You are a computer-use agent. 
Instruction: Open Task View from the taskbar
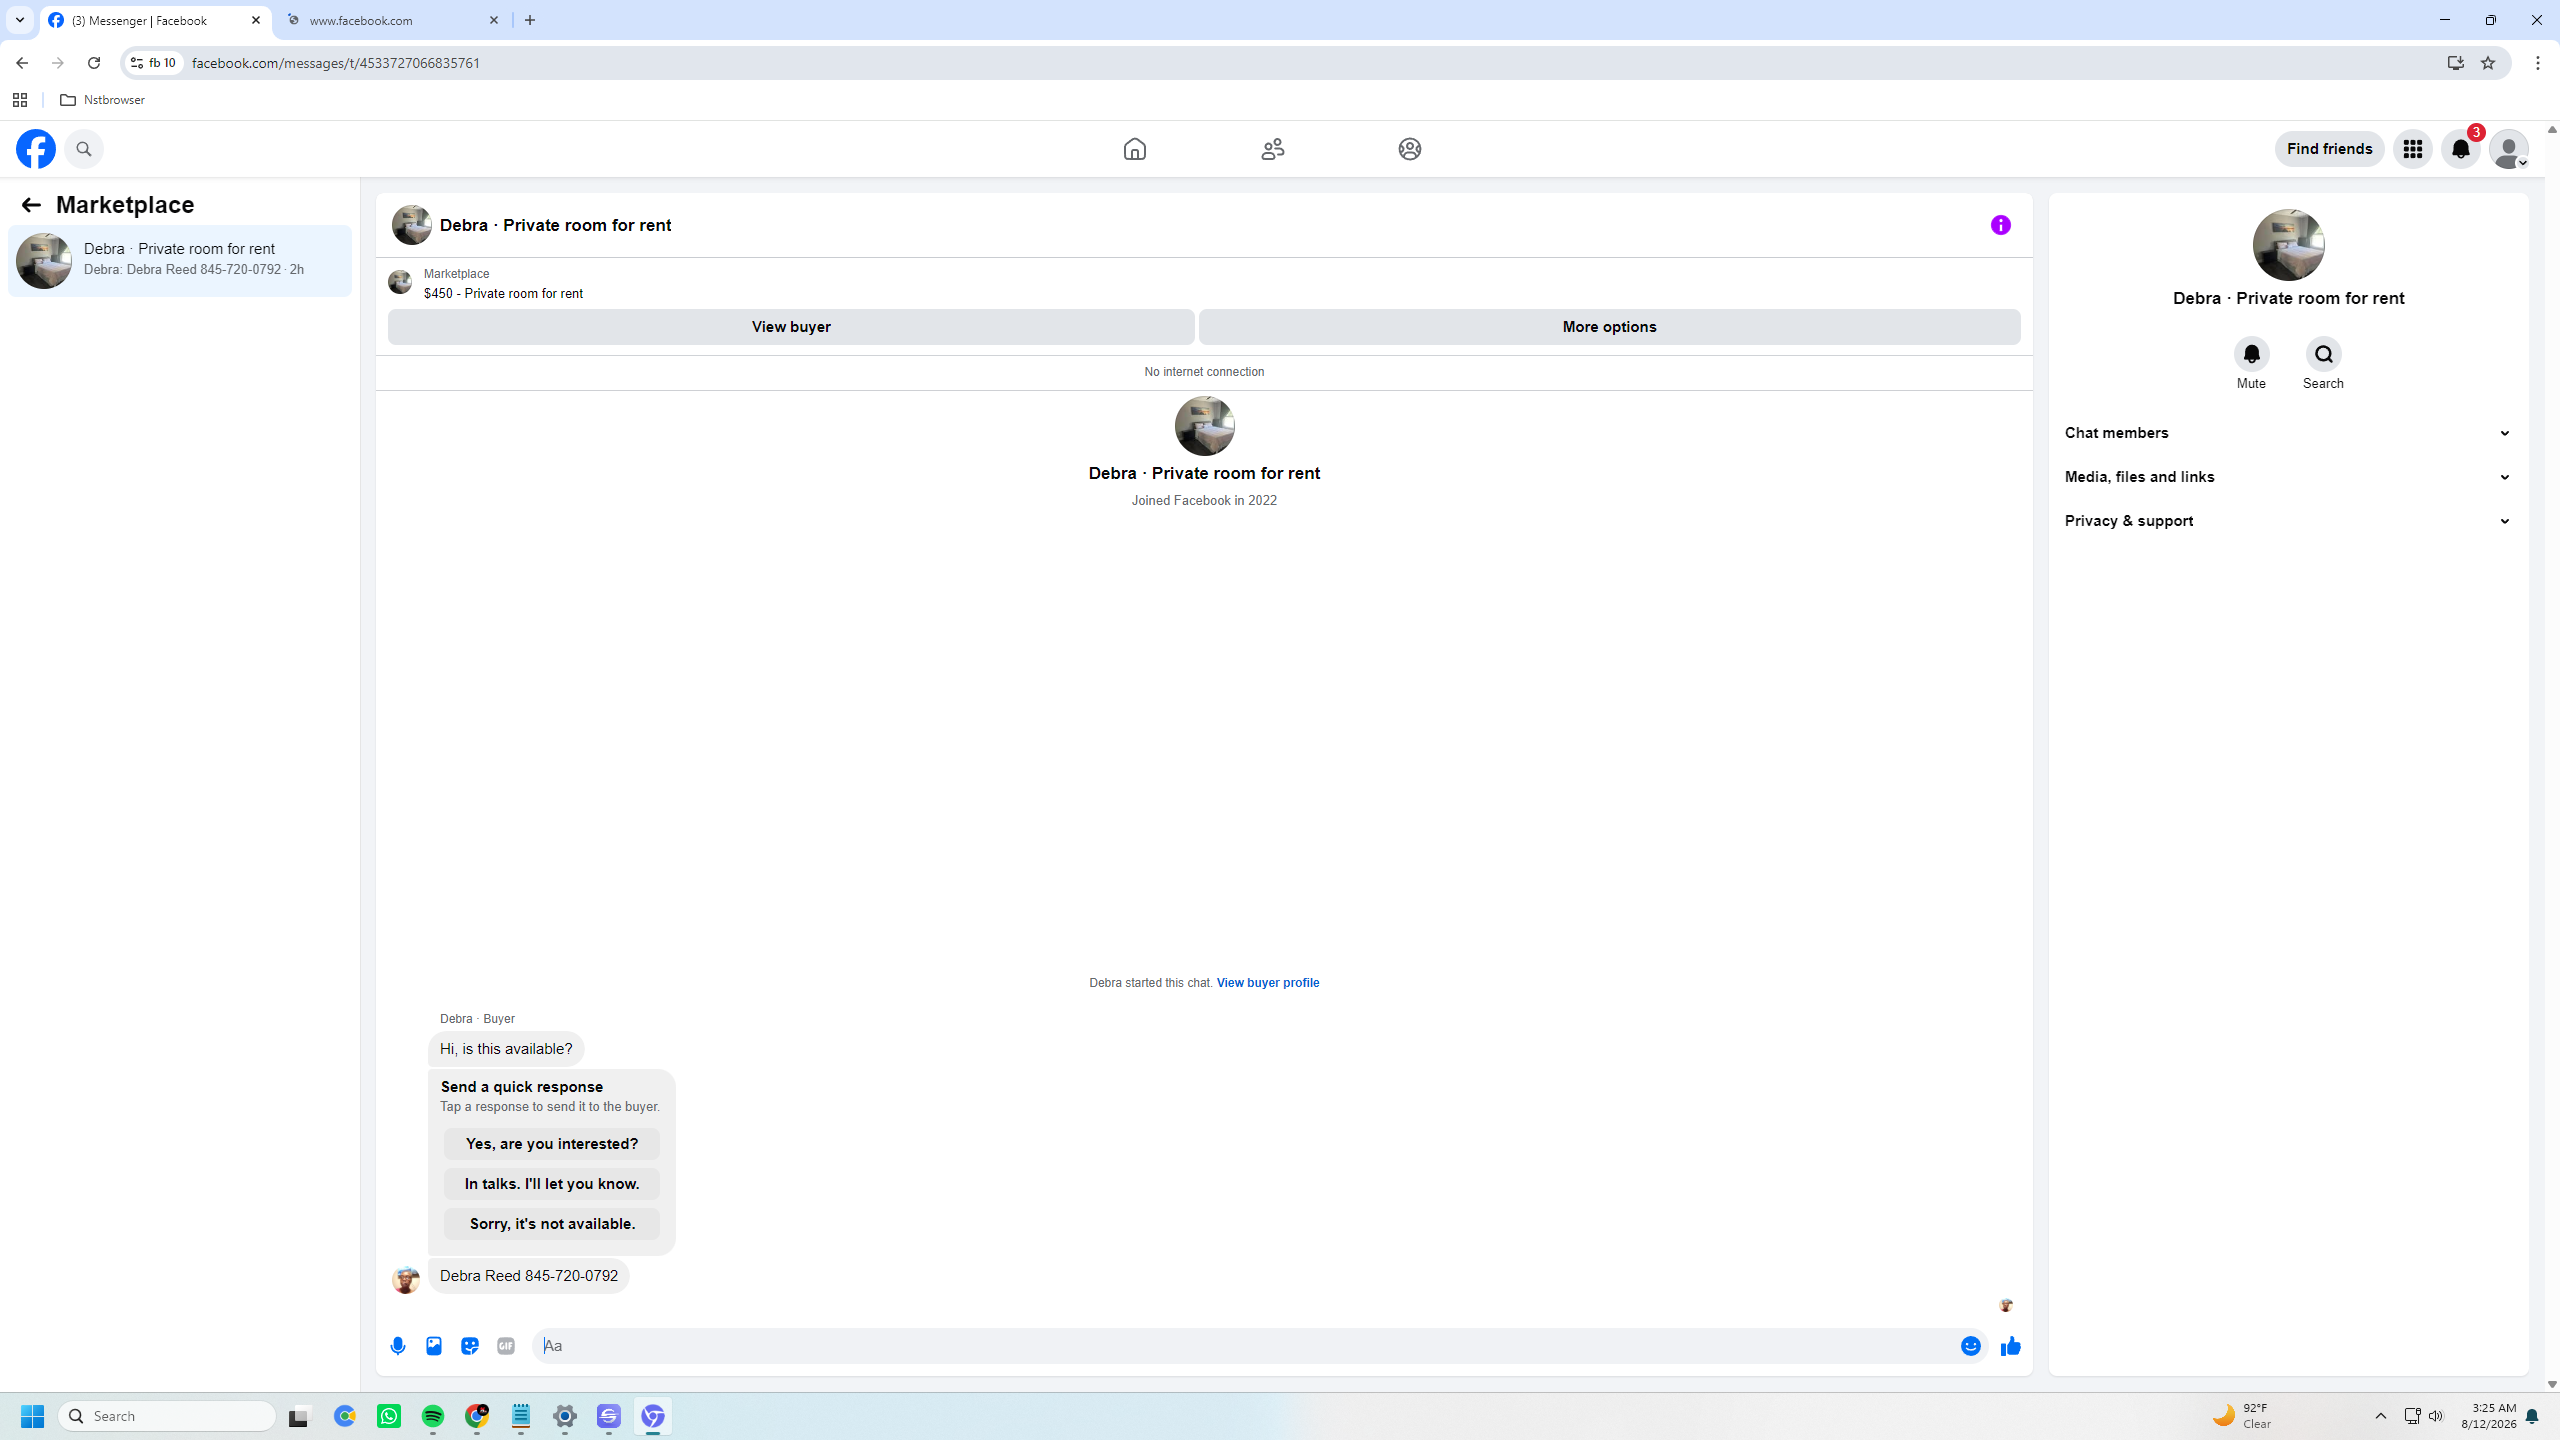(x=299, y=1416)
